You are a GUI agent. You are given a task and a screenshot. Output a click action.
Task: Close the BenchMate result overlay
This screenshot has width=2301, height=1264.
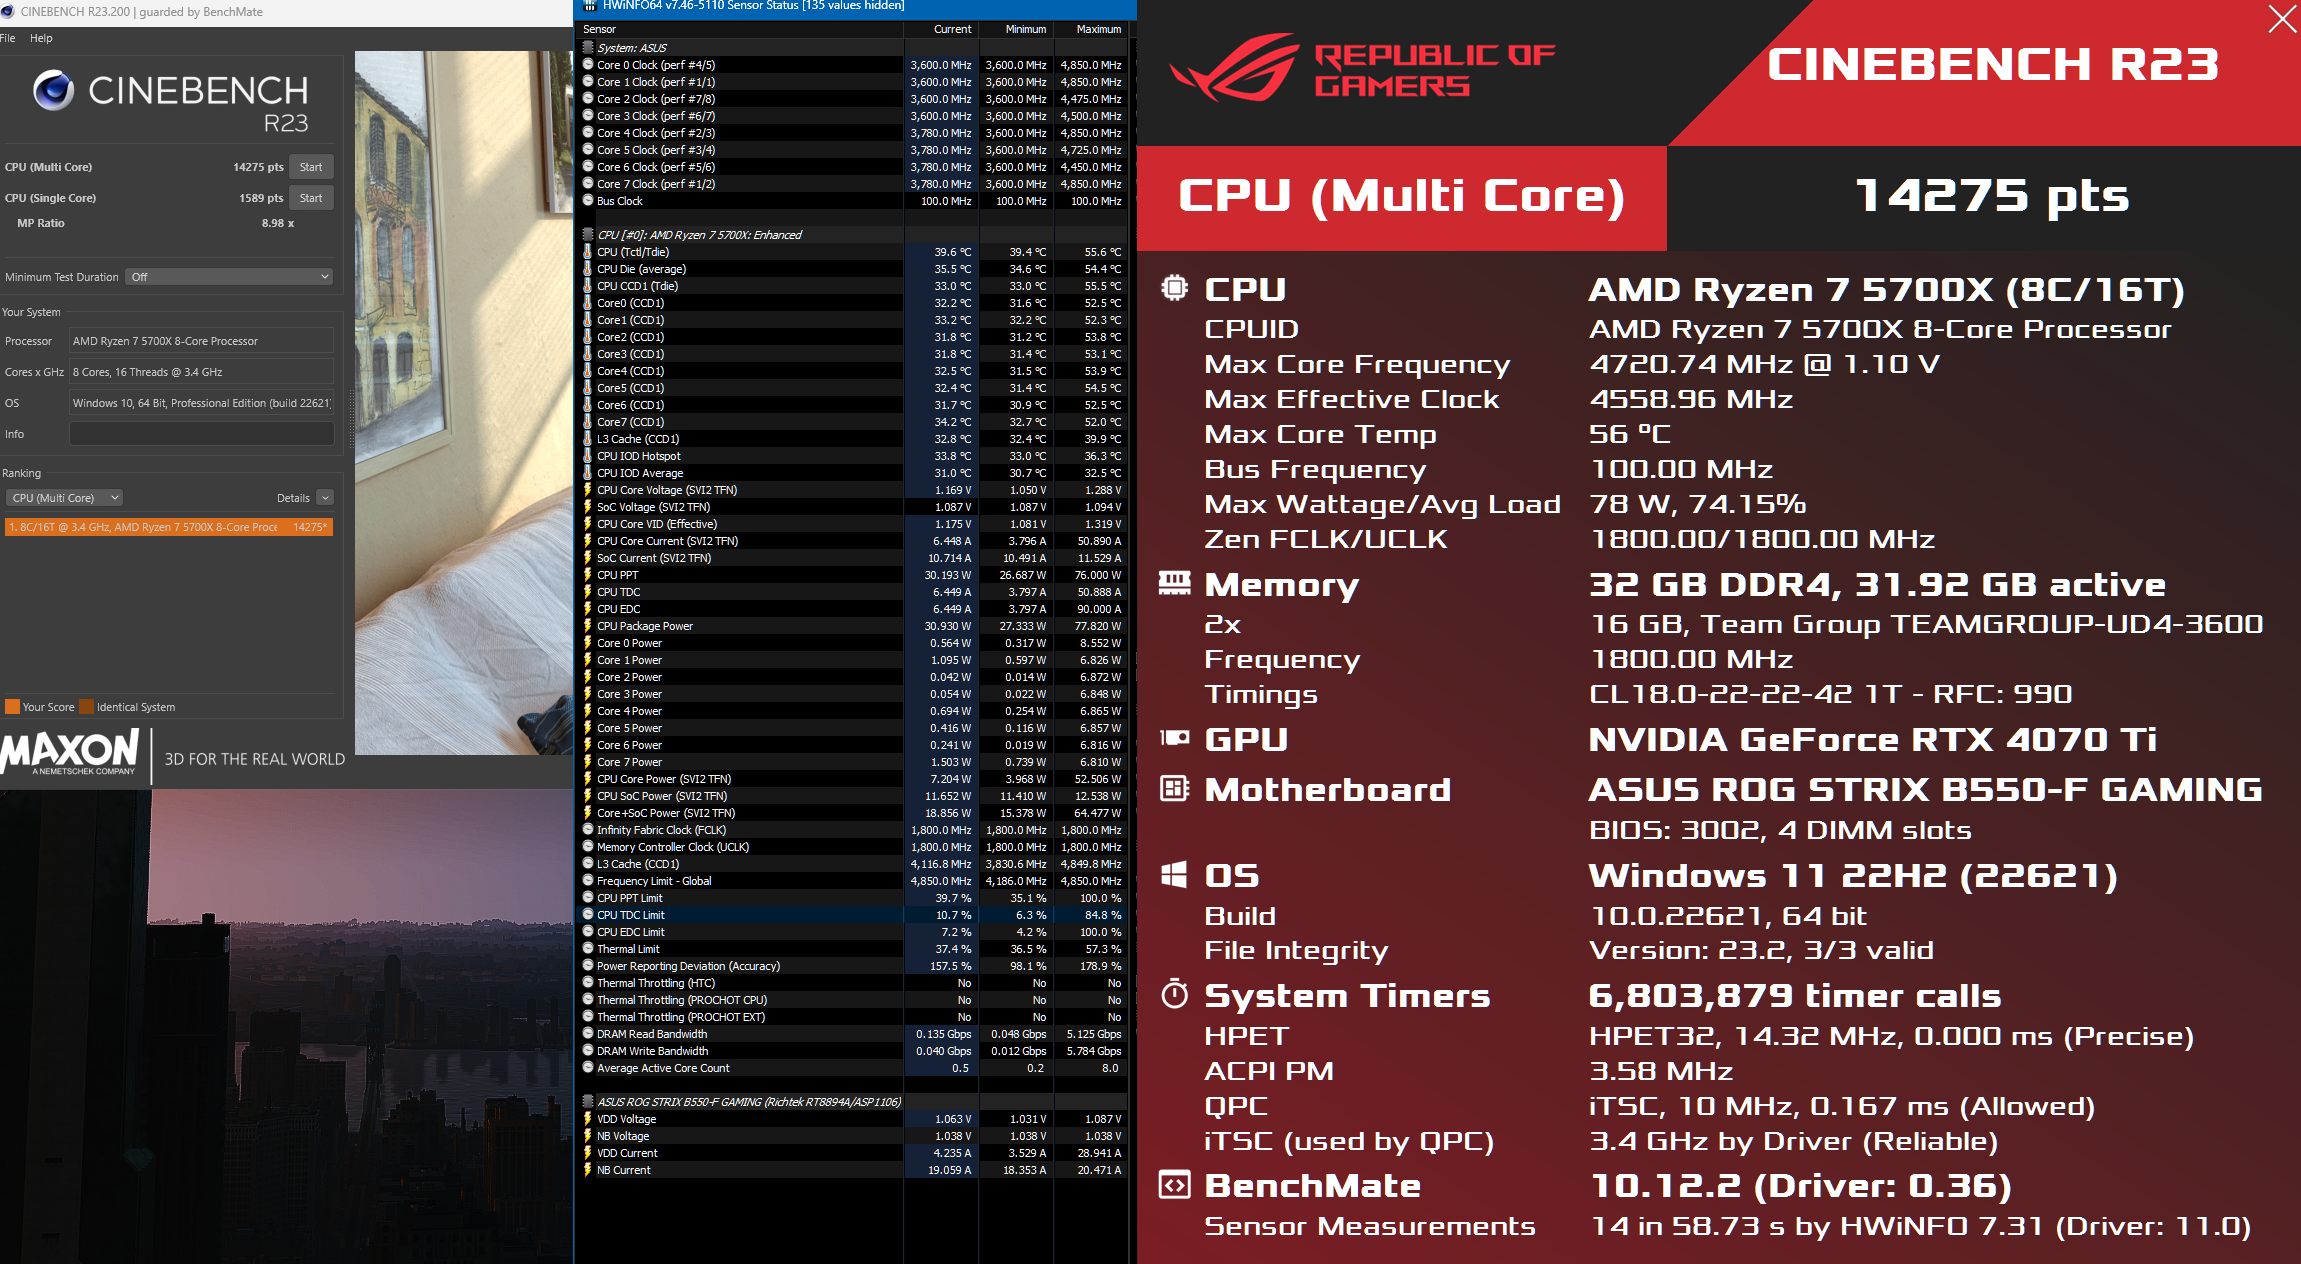click(2282, 19)
